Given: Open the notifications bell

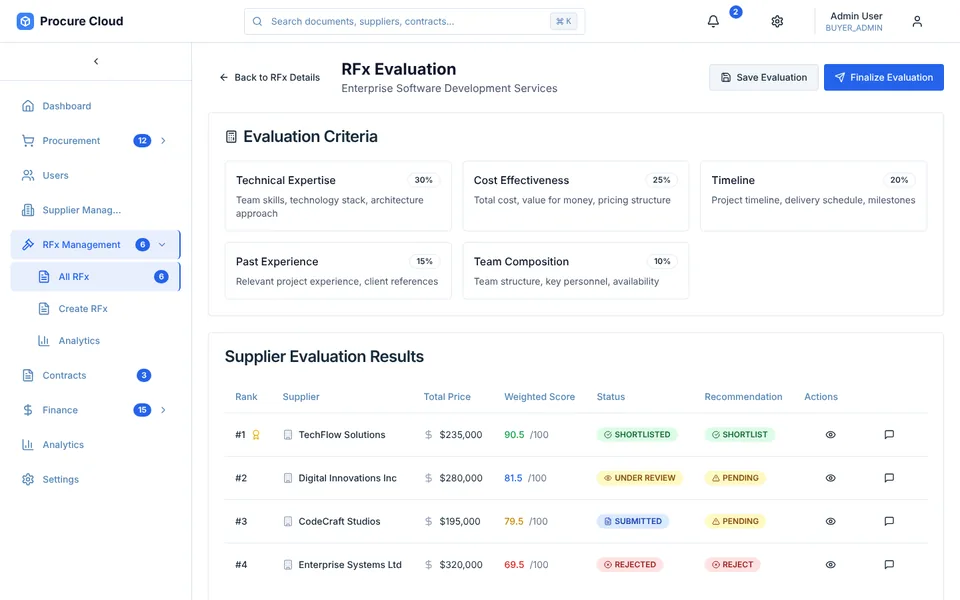Looking at the screenshot, I should tap(713, 21).
